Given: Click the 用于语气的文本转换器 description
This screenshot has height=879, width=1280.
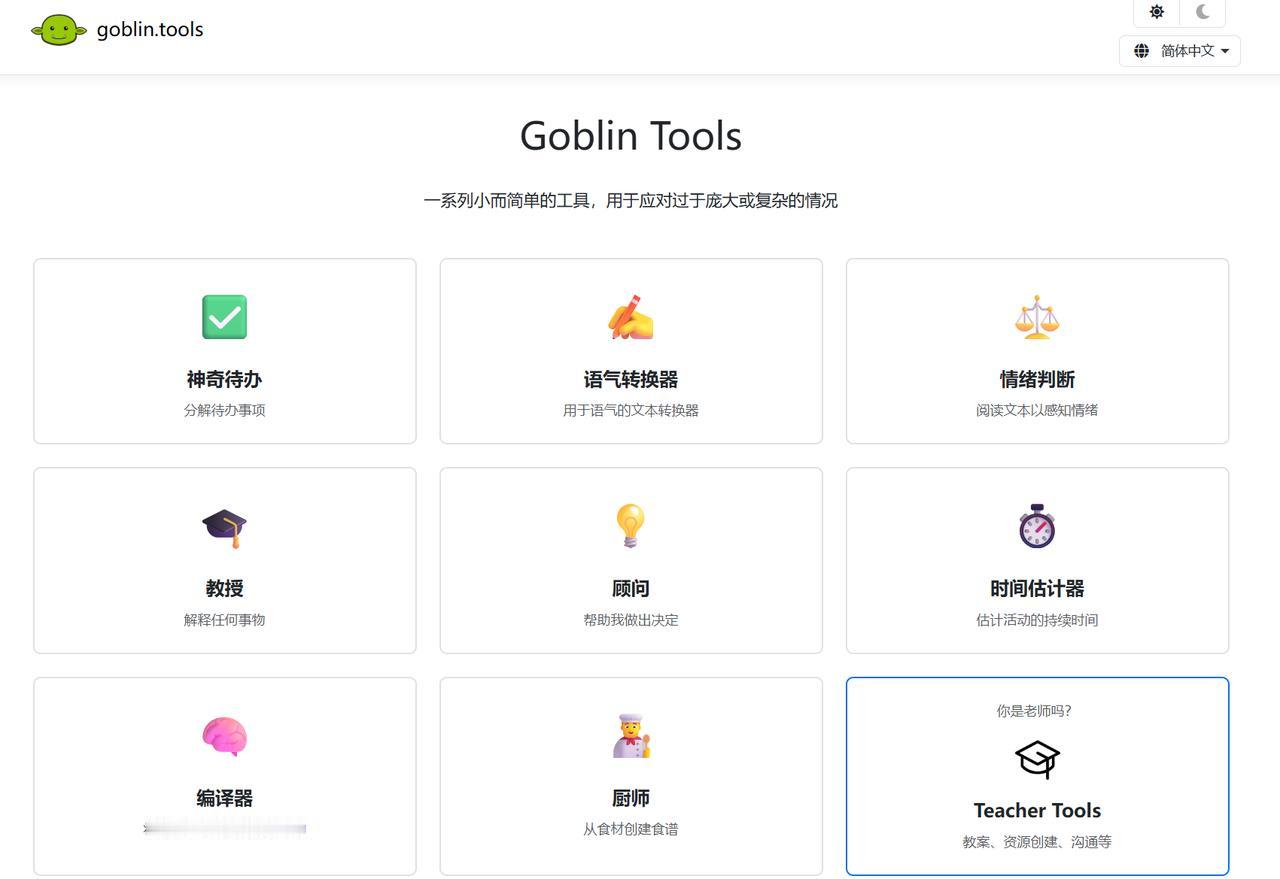Looking at the screenshot, I should tap(631, 410).
